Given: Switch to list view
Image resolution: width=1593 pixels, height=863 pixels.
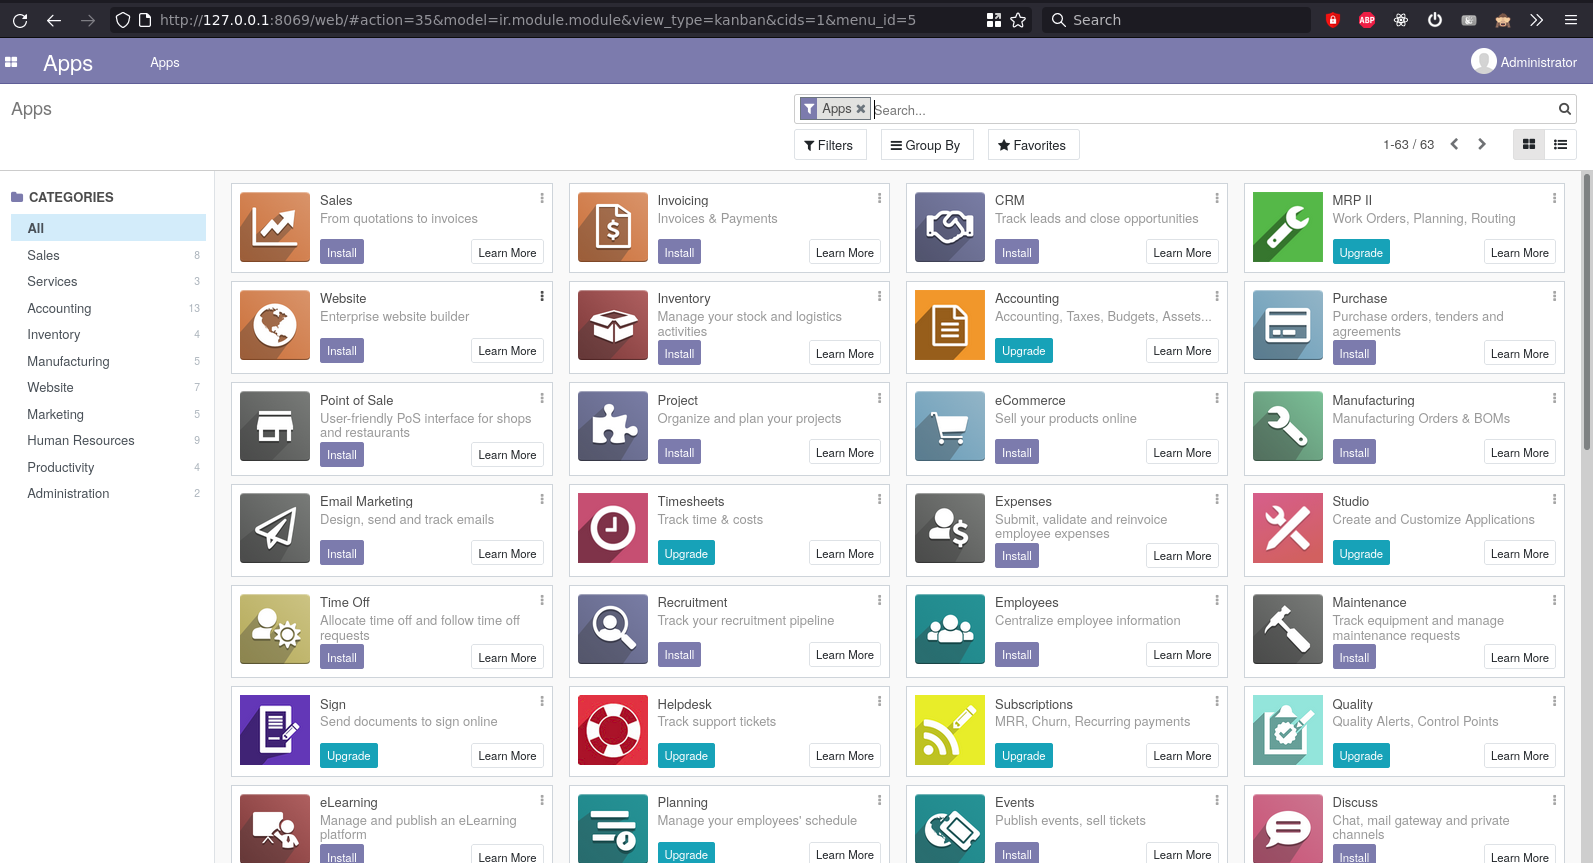Looking at the screenshot, I should 1560,145.
